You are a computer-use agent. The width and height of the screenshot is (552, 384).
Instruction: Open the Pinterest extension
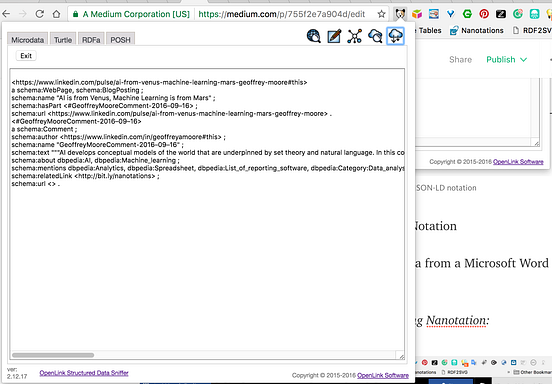(484, 14)
